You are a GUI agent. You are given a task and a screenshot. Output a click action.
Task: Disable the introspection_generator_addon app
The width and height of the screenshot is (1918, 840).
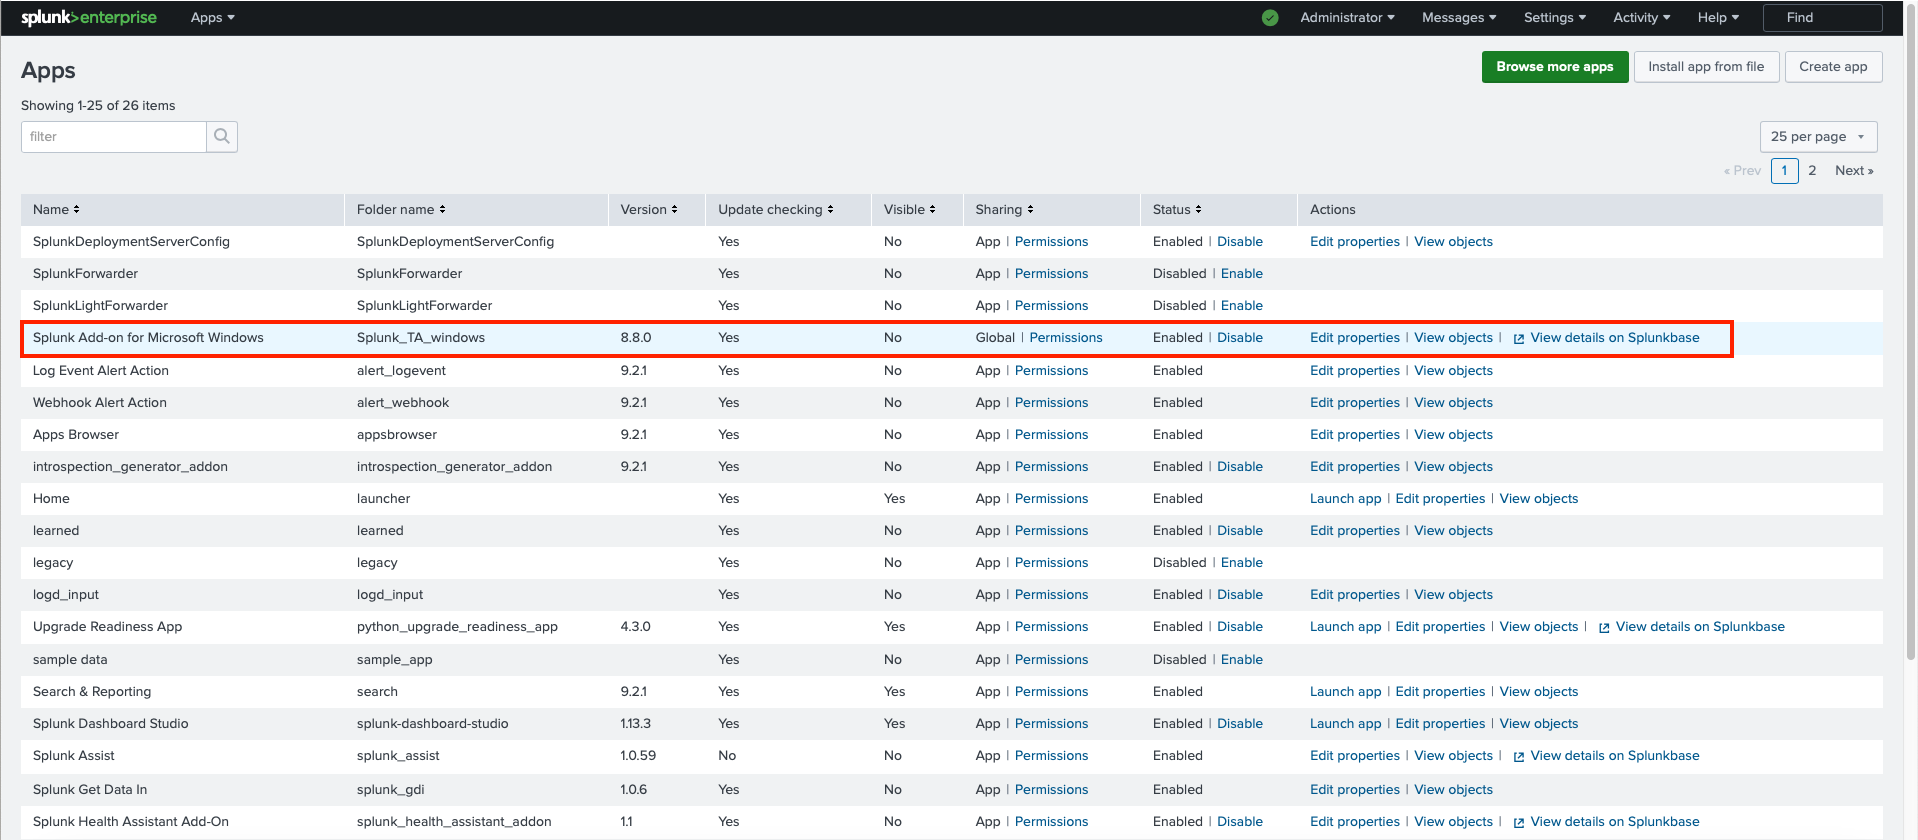(x=1239, y=466)
